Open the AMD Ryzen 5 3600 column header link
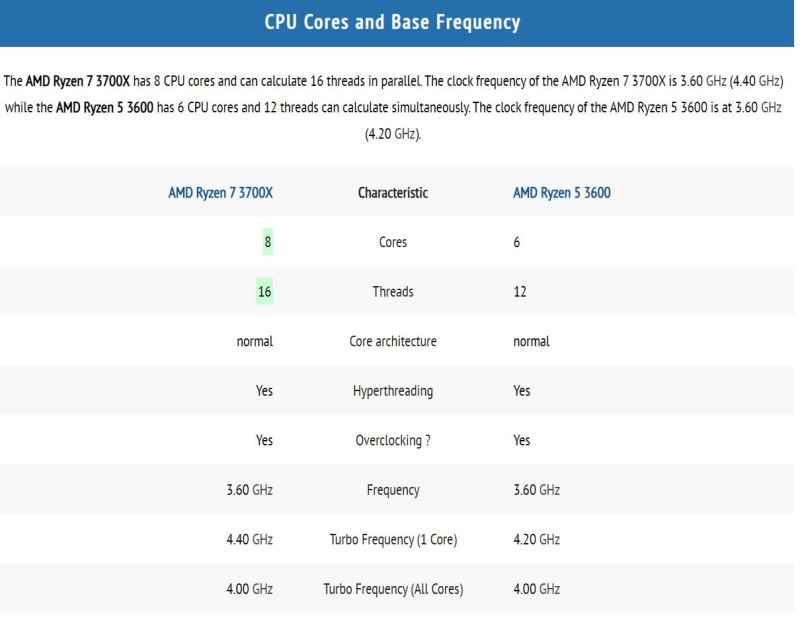The height and width of the screenshot is (625, 800). tap(562, 193)
